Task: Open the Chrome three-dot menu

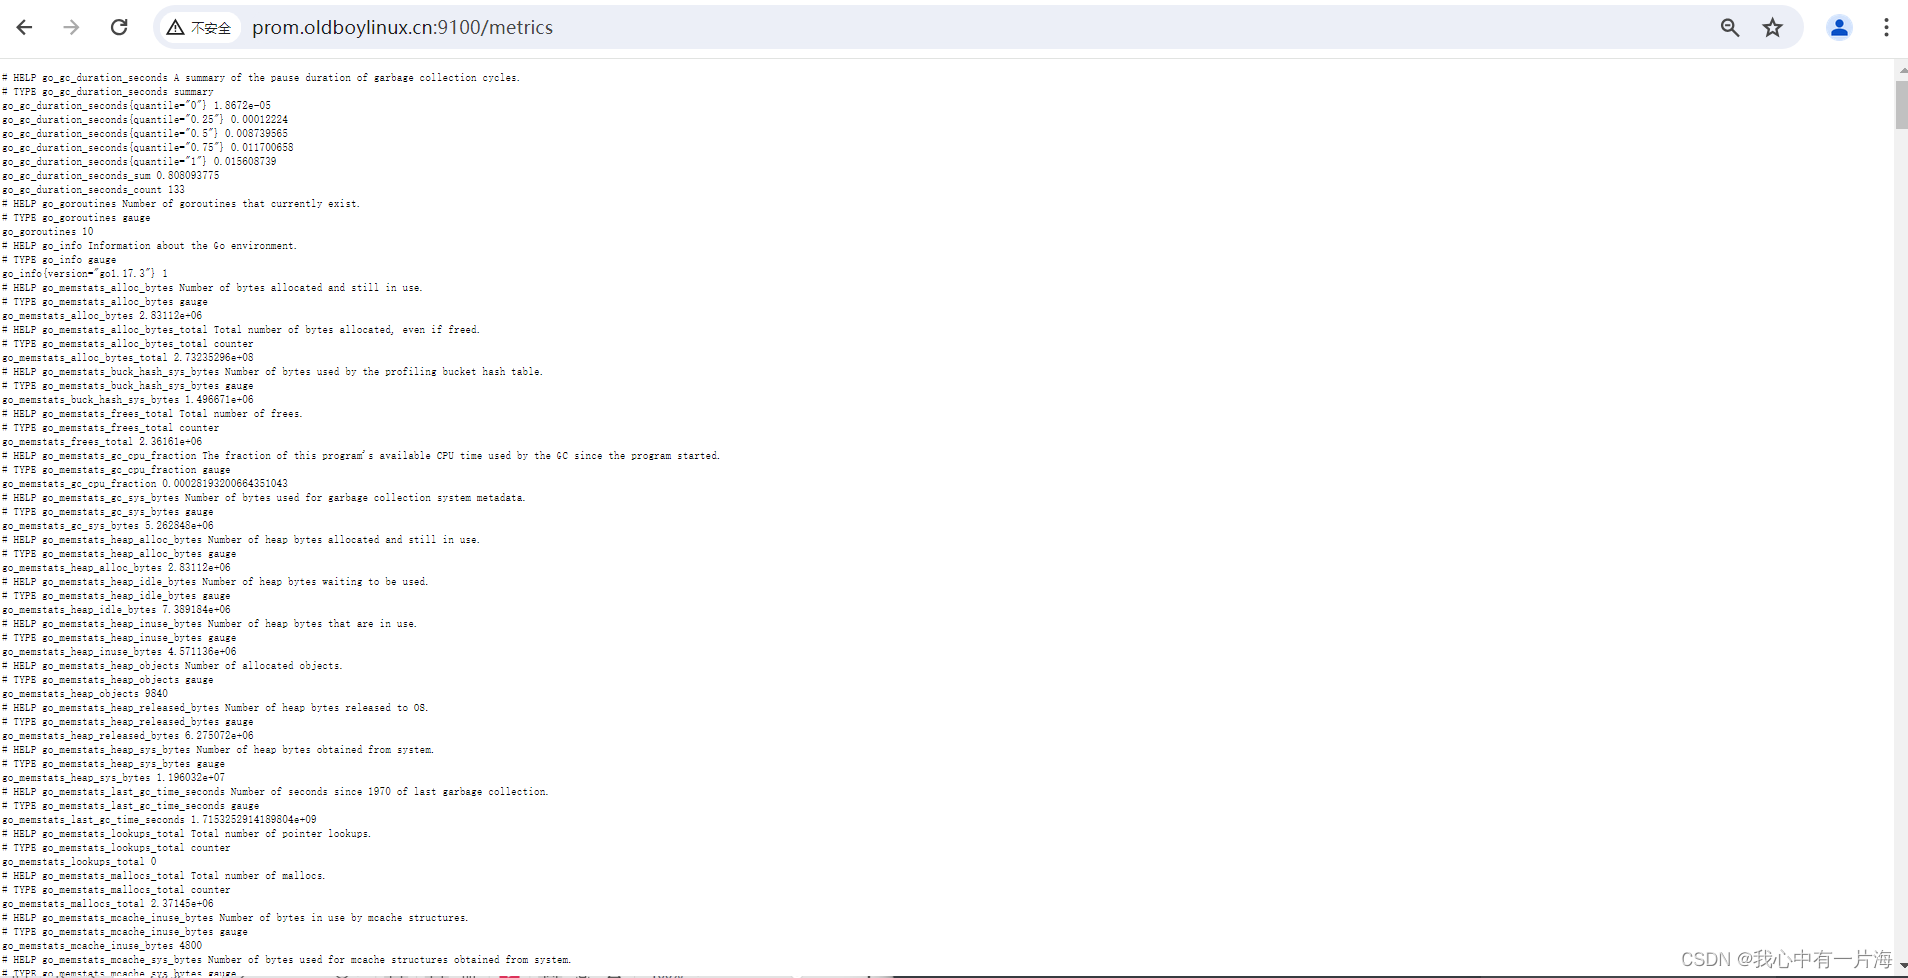Action: [x=1886, y=28]
